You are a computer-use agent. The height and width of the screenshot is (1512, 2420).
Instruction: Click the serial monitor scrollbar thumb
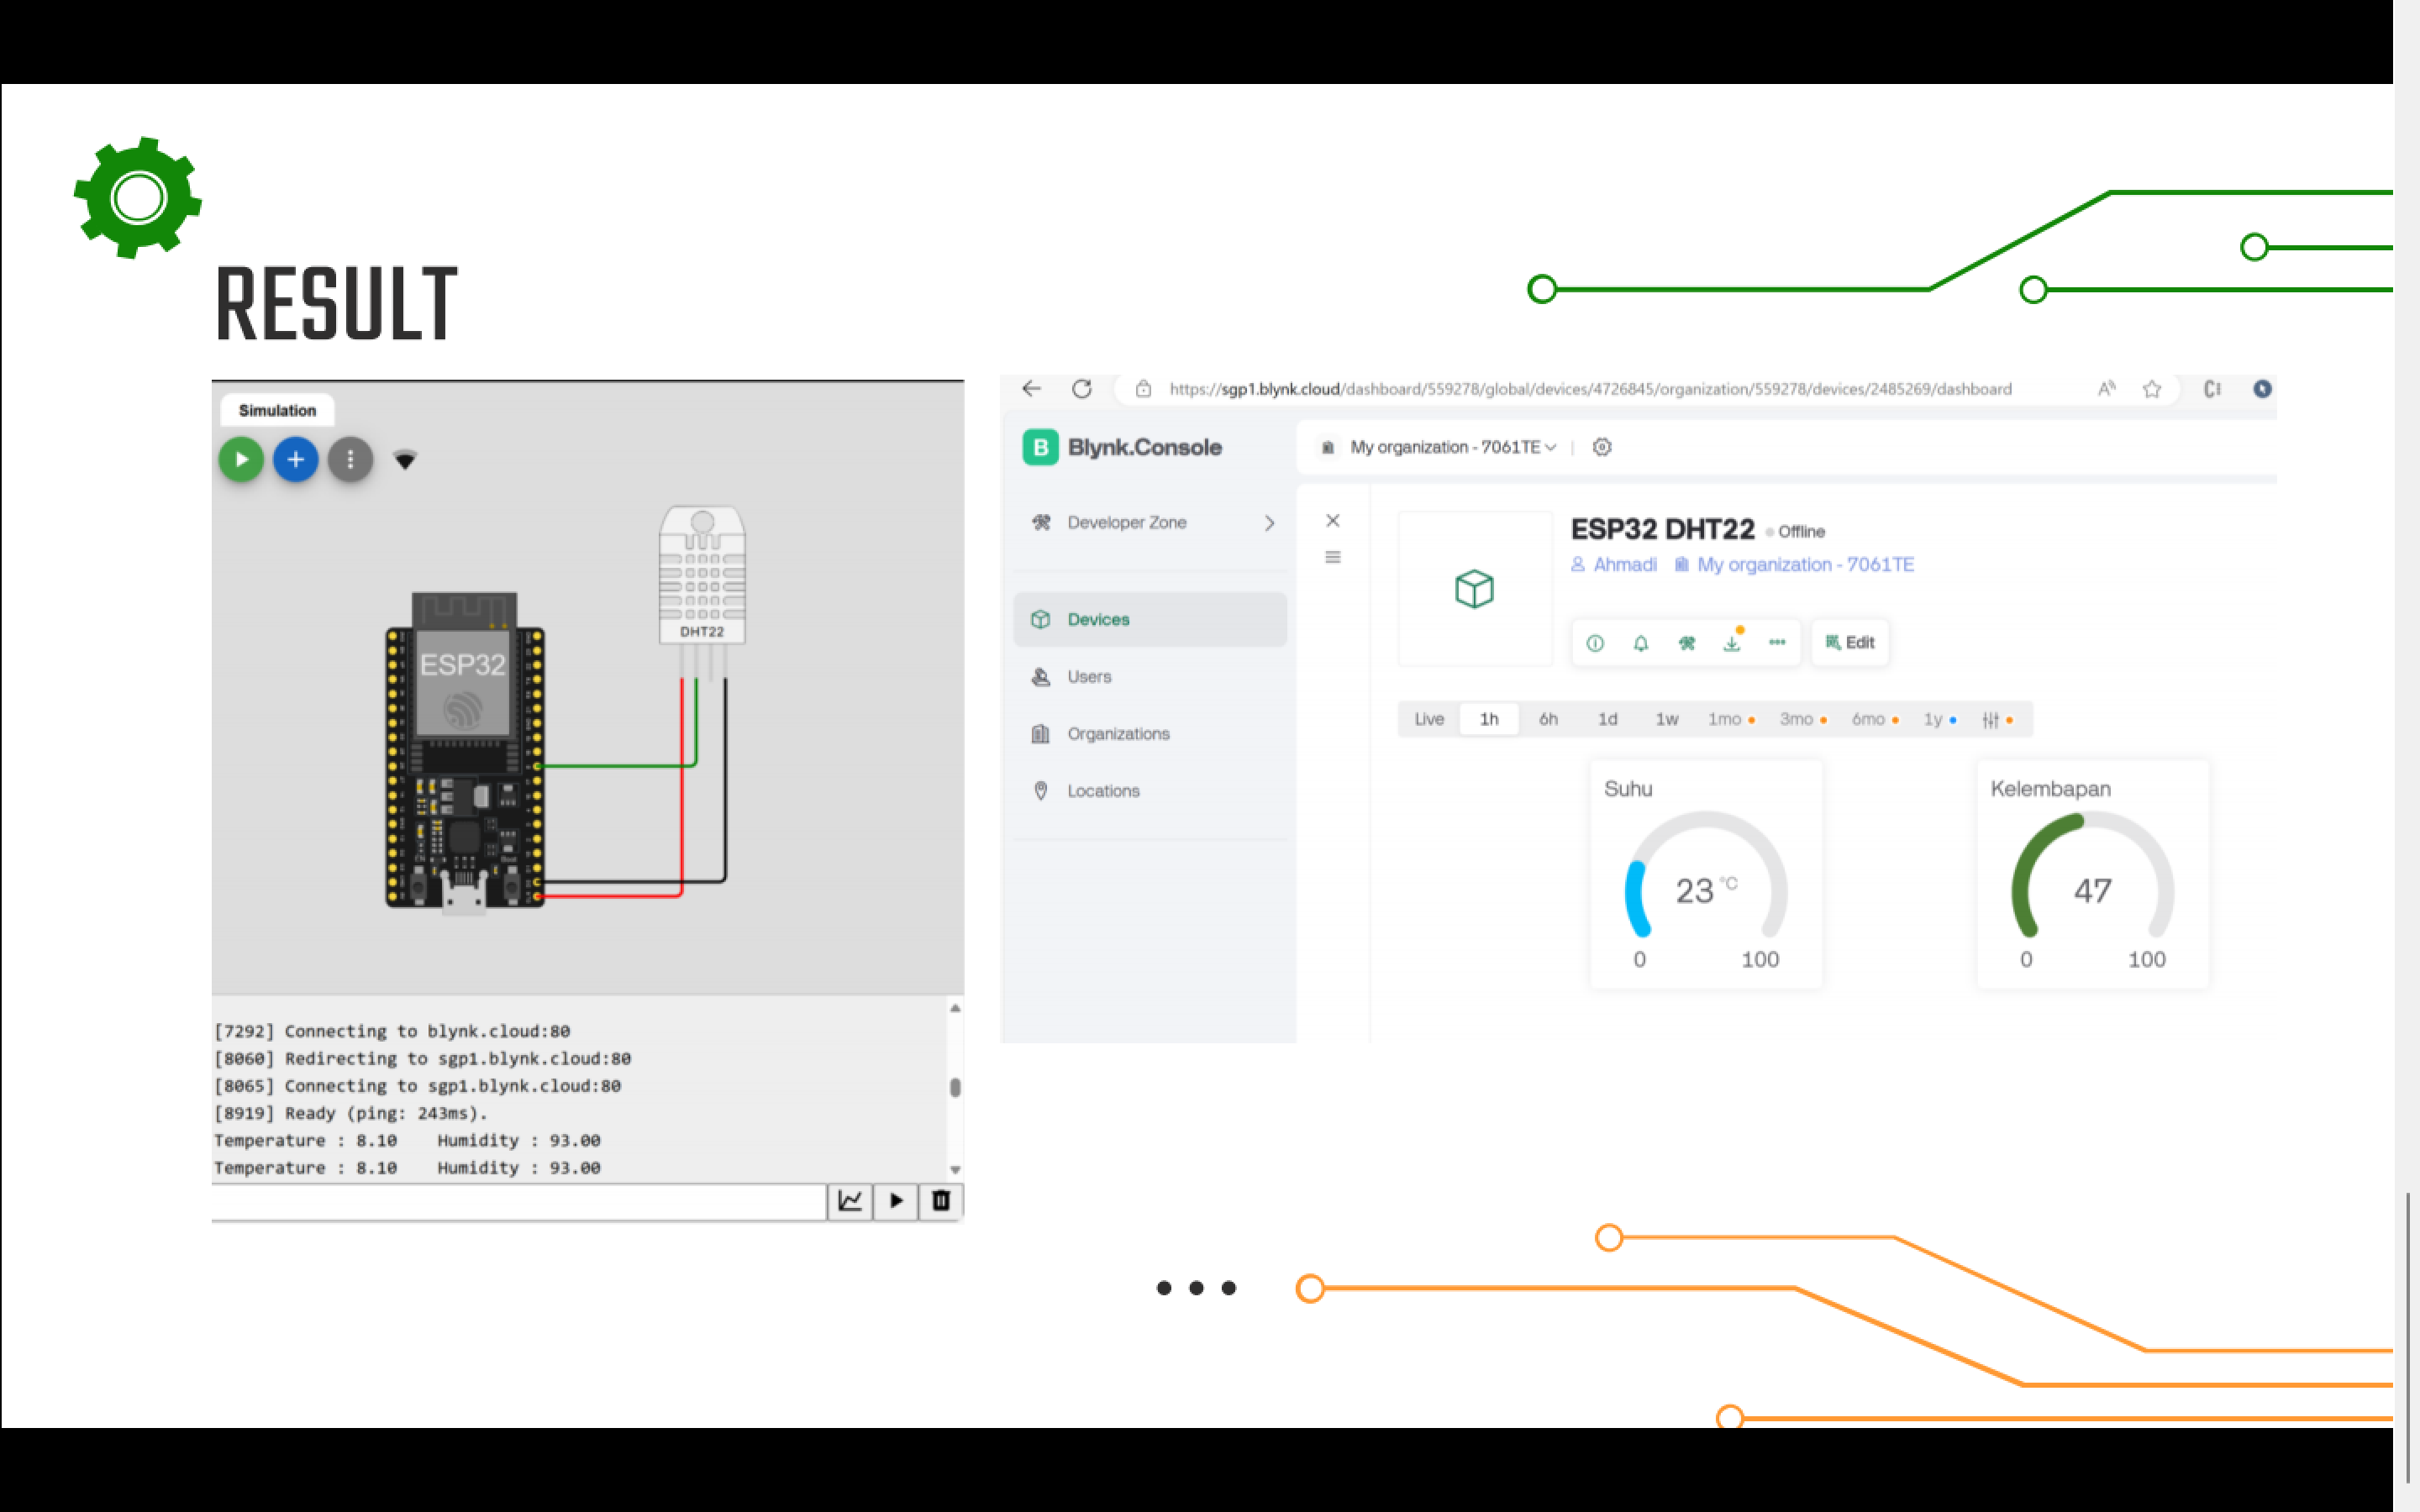[955, 1087]
